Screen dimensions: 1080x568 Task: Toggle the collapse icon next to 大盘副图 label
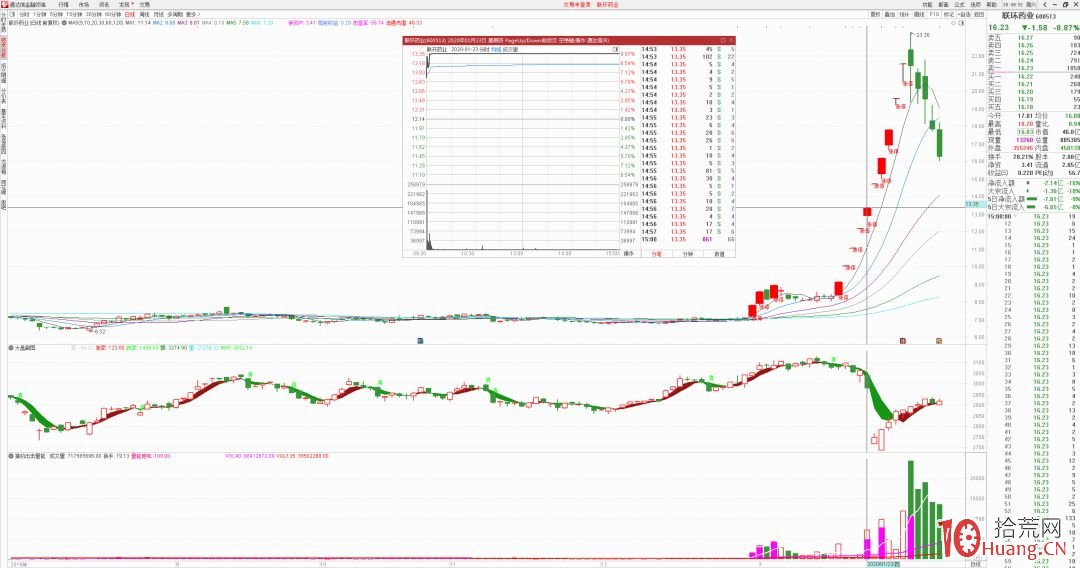(x=11, y=348)
